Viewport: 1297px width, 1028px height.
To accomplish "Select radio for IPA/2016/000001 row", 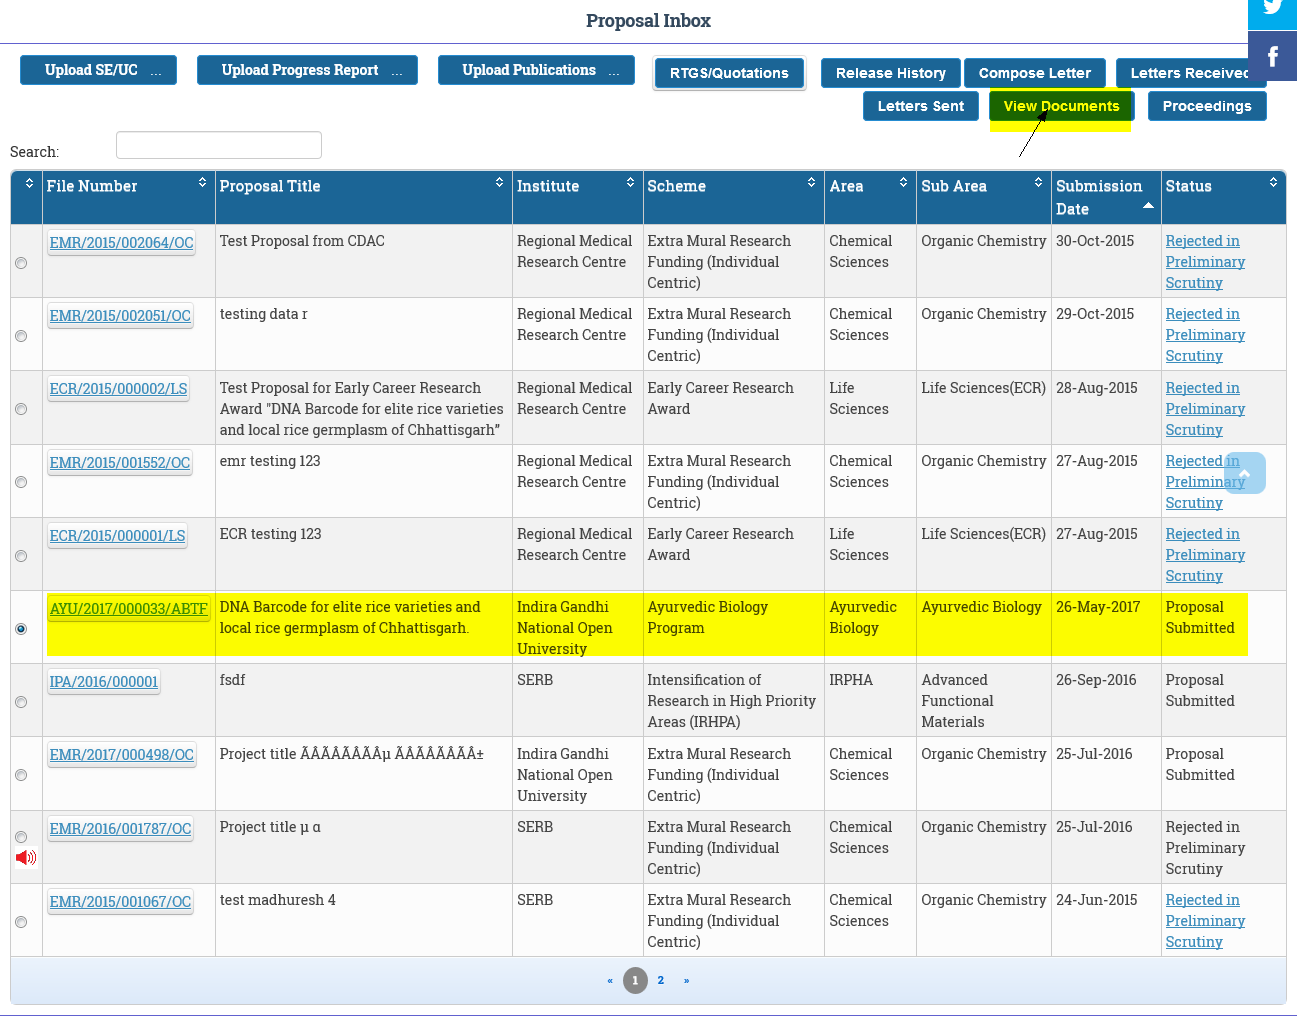I will tap(21, 702).
